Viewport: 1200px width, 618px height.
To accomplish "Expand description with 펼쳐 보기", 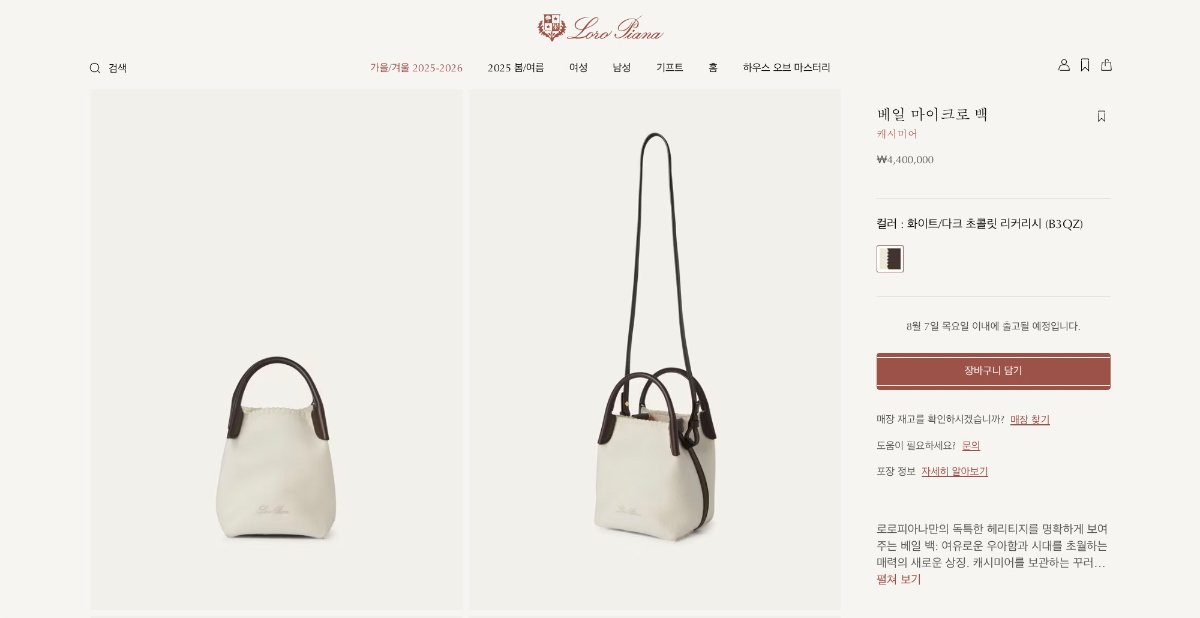I will (x=899, y=580).
